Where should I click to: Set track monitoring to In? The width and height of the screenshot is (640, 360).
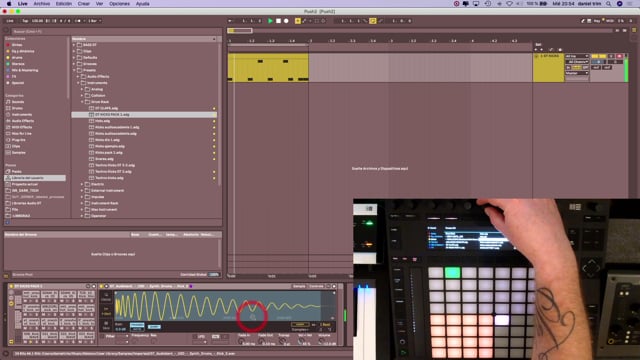568,67
